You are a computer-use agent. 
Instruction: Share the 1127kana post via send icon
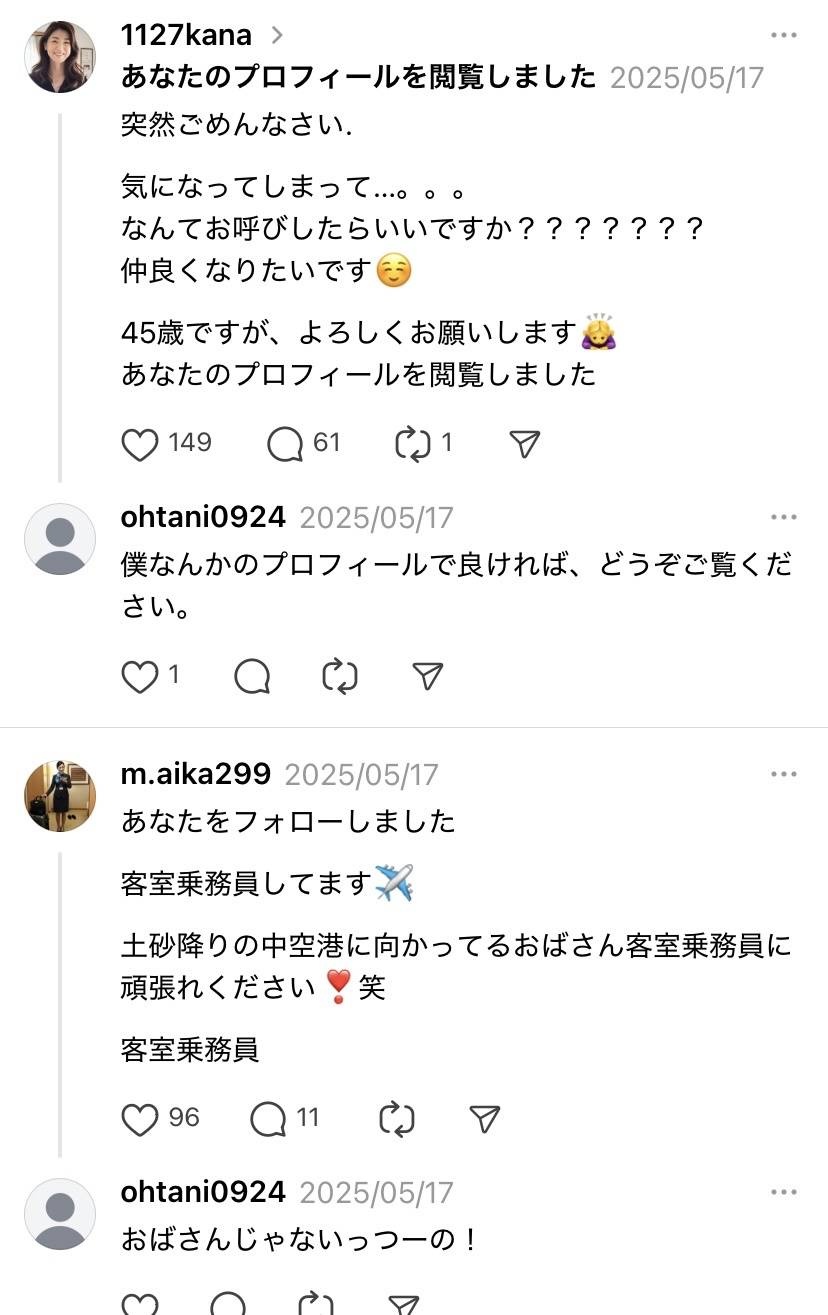[525, 444]
